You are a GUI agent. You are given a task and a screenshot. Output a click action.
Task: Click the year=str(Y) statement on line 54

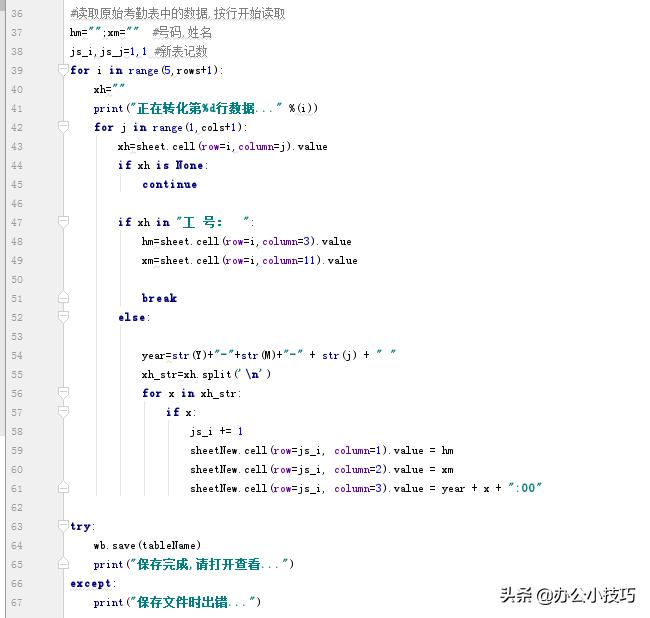(x=268, y=355)
